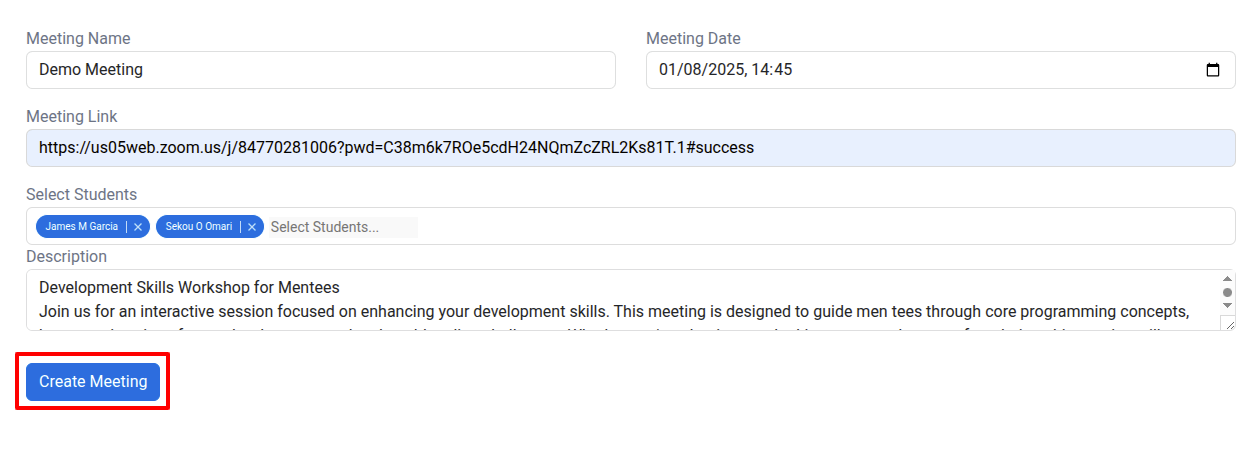Submit the form with Create Meeting
This screenshot has width=1253, height=450.
pyautogui.click(x=93, y=381)
